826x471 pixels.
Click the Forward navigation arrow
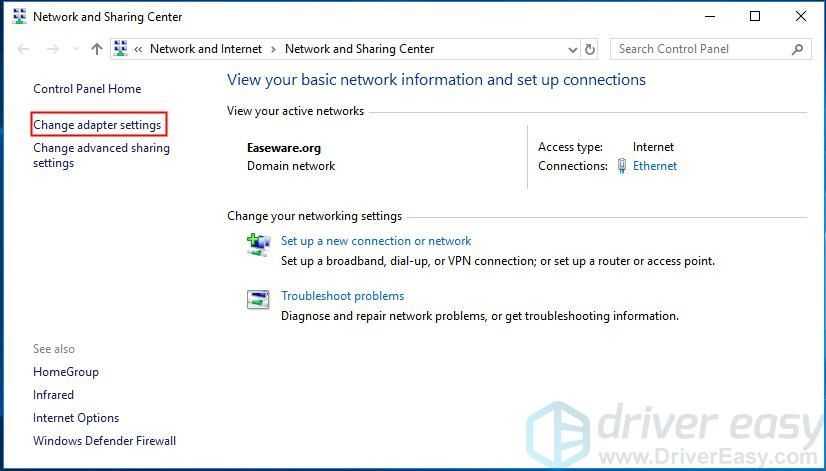[52, 49]
